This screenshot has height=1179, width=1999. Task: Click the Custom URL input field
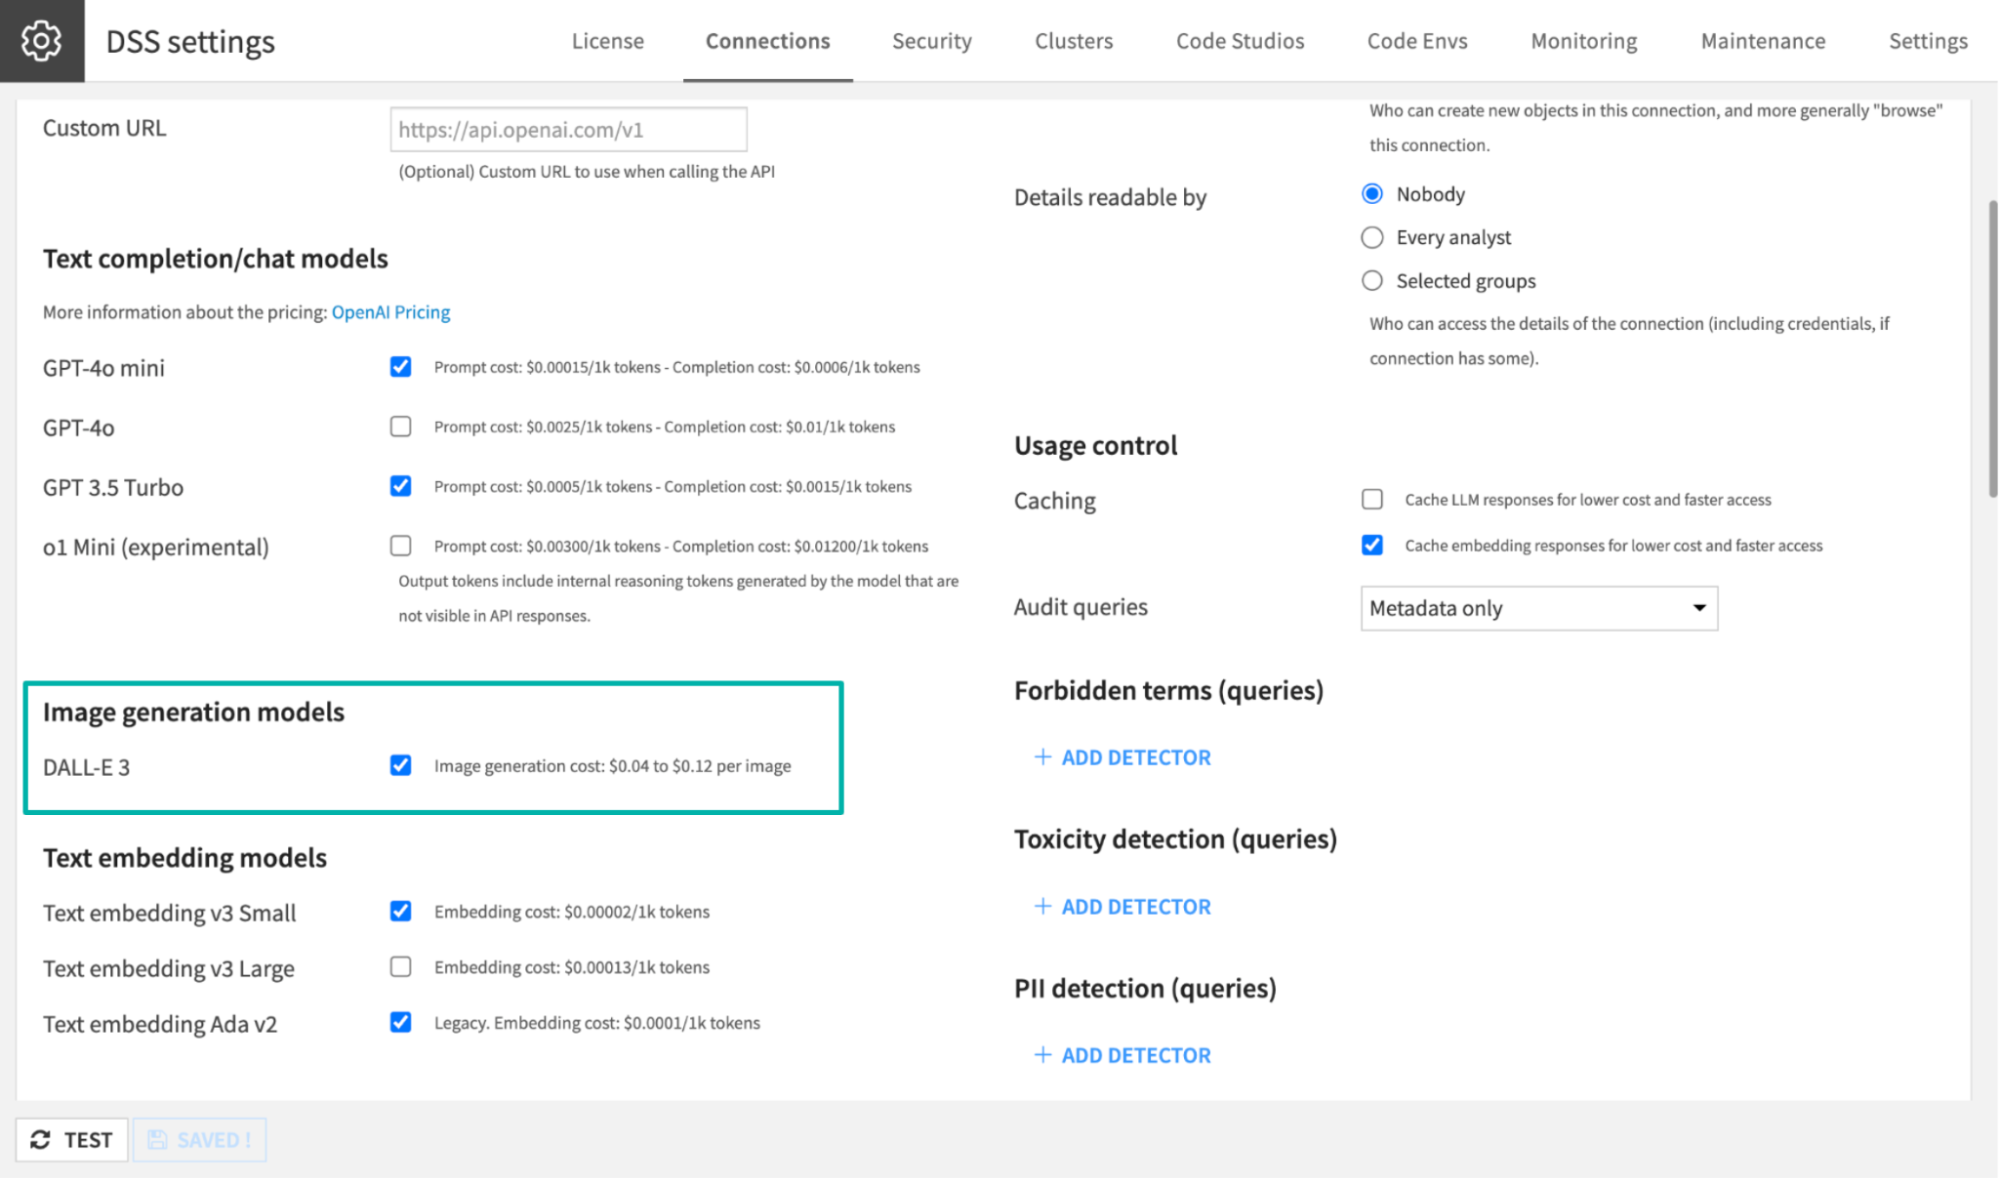point(567,128)
